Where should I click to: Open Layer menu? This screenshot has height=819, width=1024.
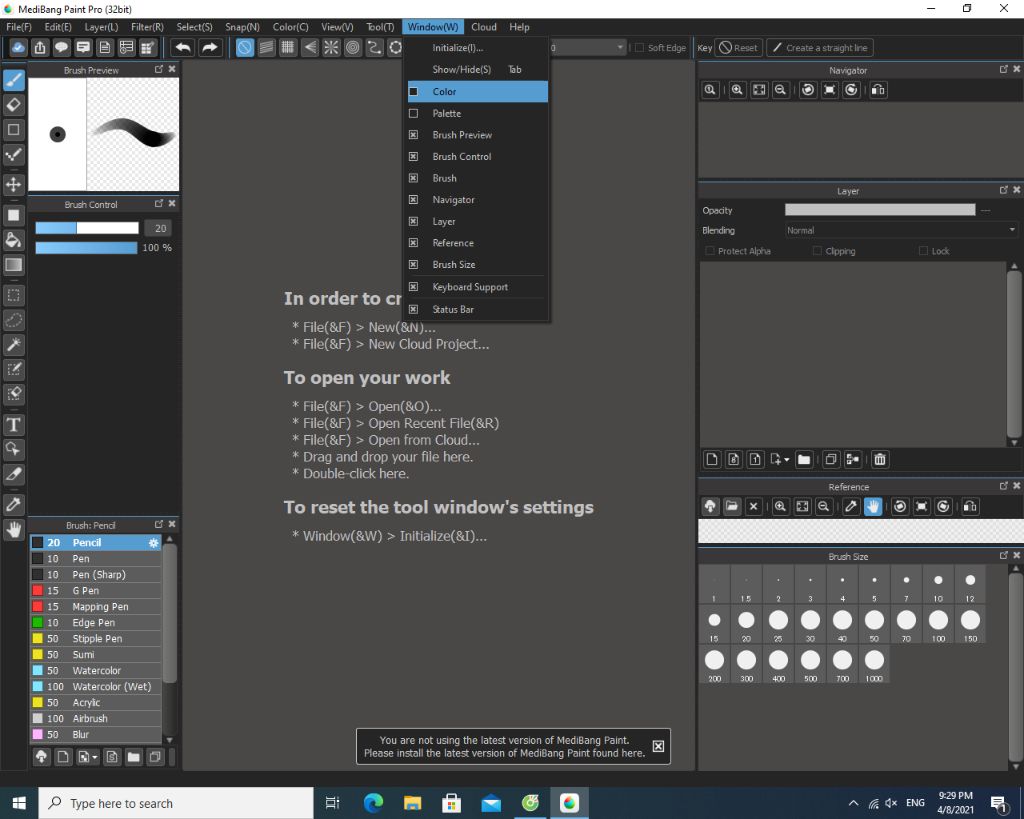101,27
